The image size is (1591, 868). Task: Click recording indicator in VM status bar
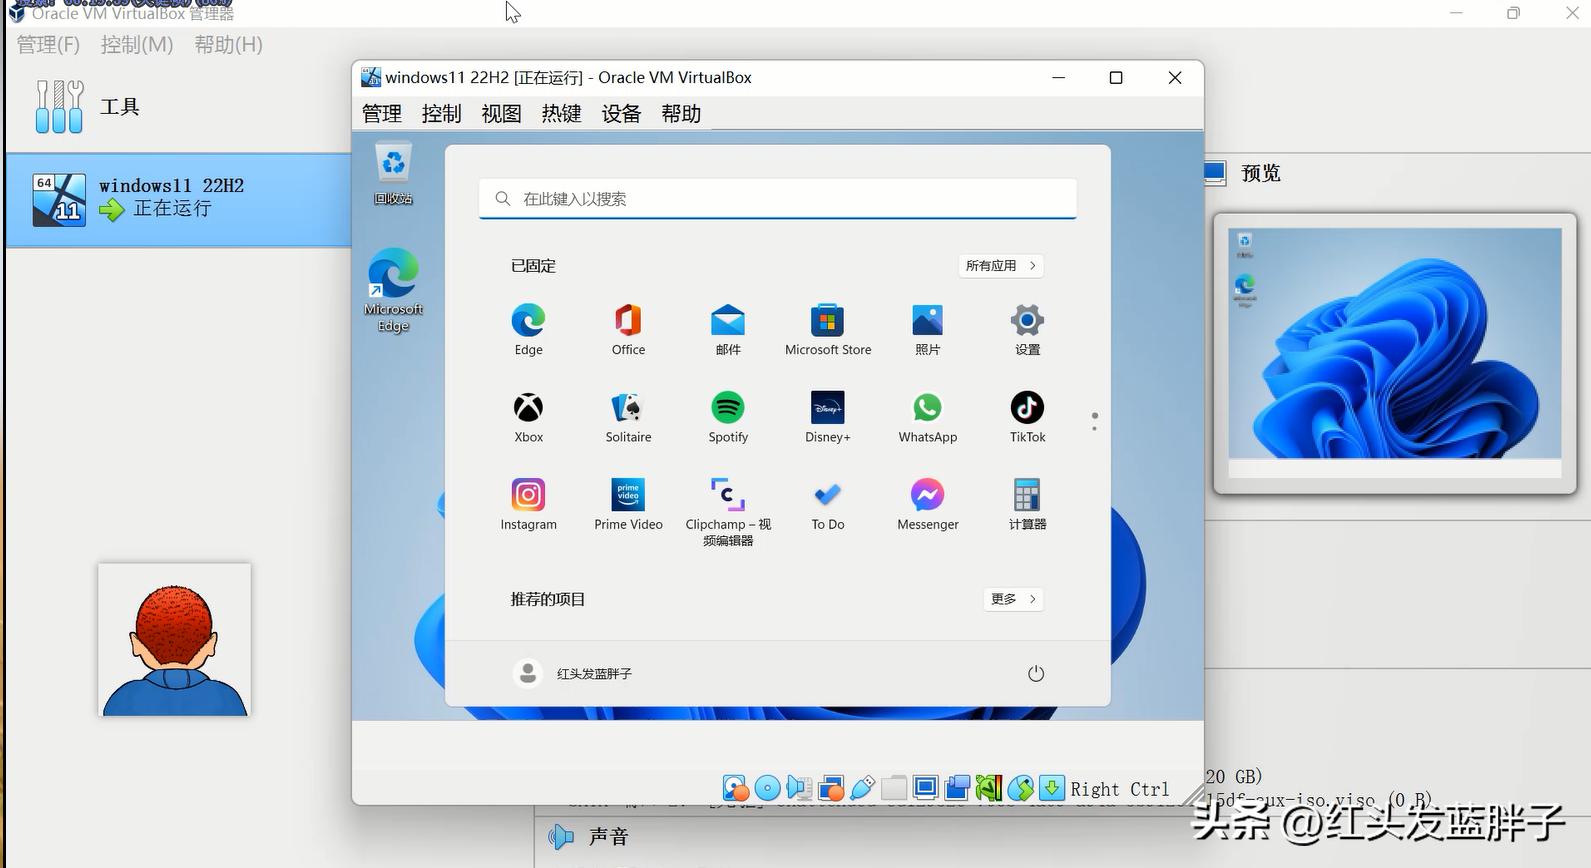pos(957,788)
